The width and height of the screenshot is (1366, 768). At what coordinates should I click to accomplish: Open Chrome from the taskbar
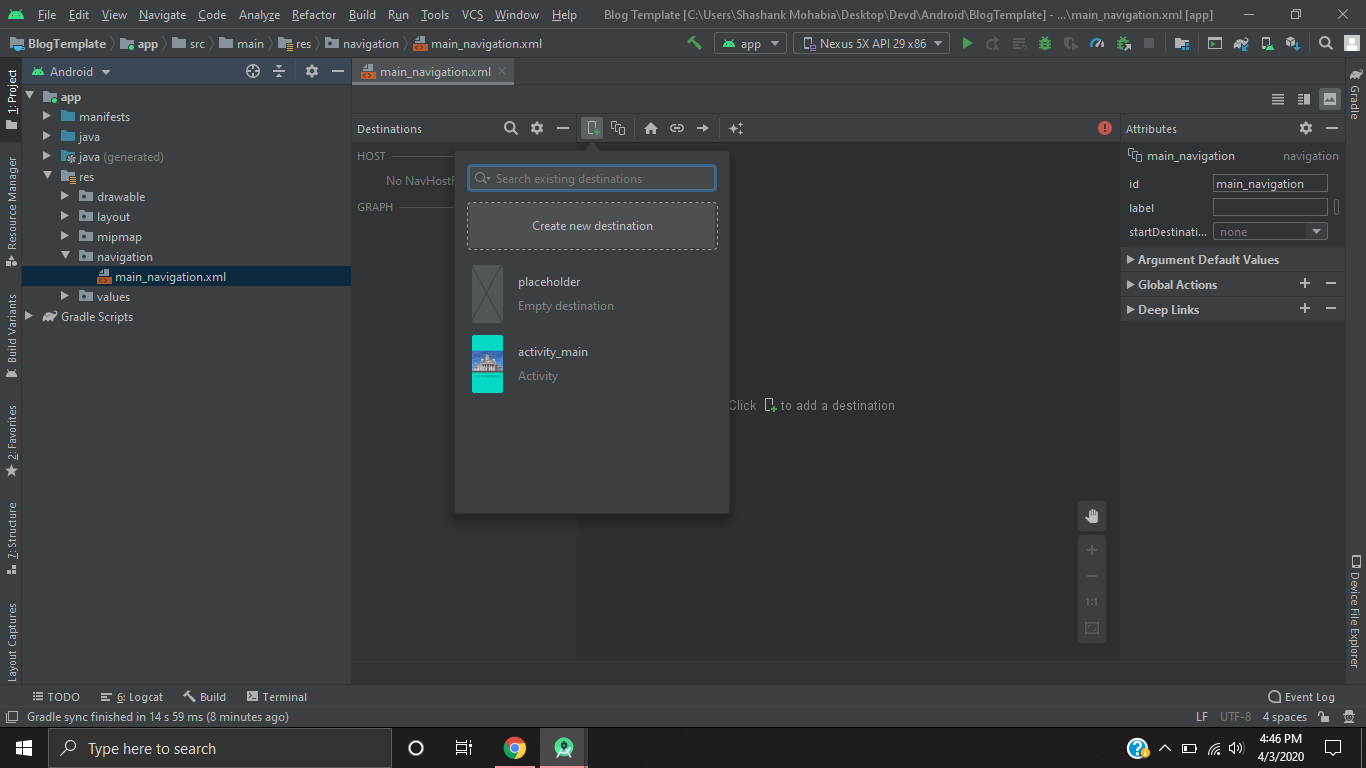click(x=515, y=748)
